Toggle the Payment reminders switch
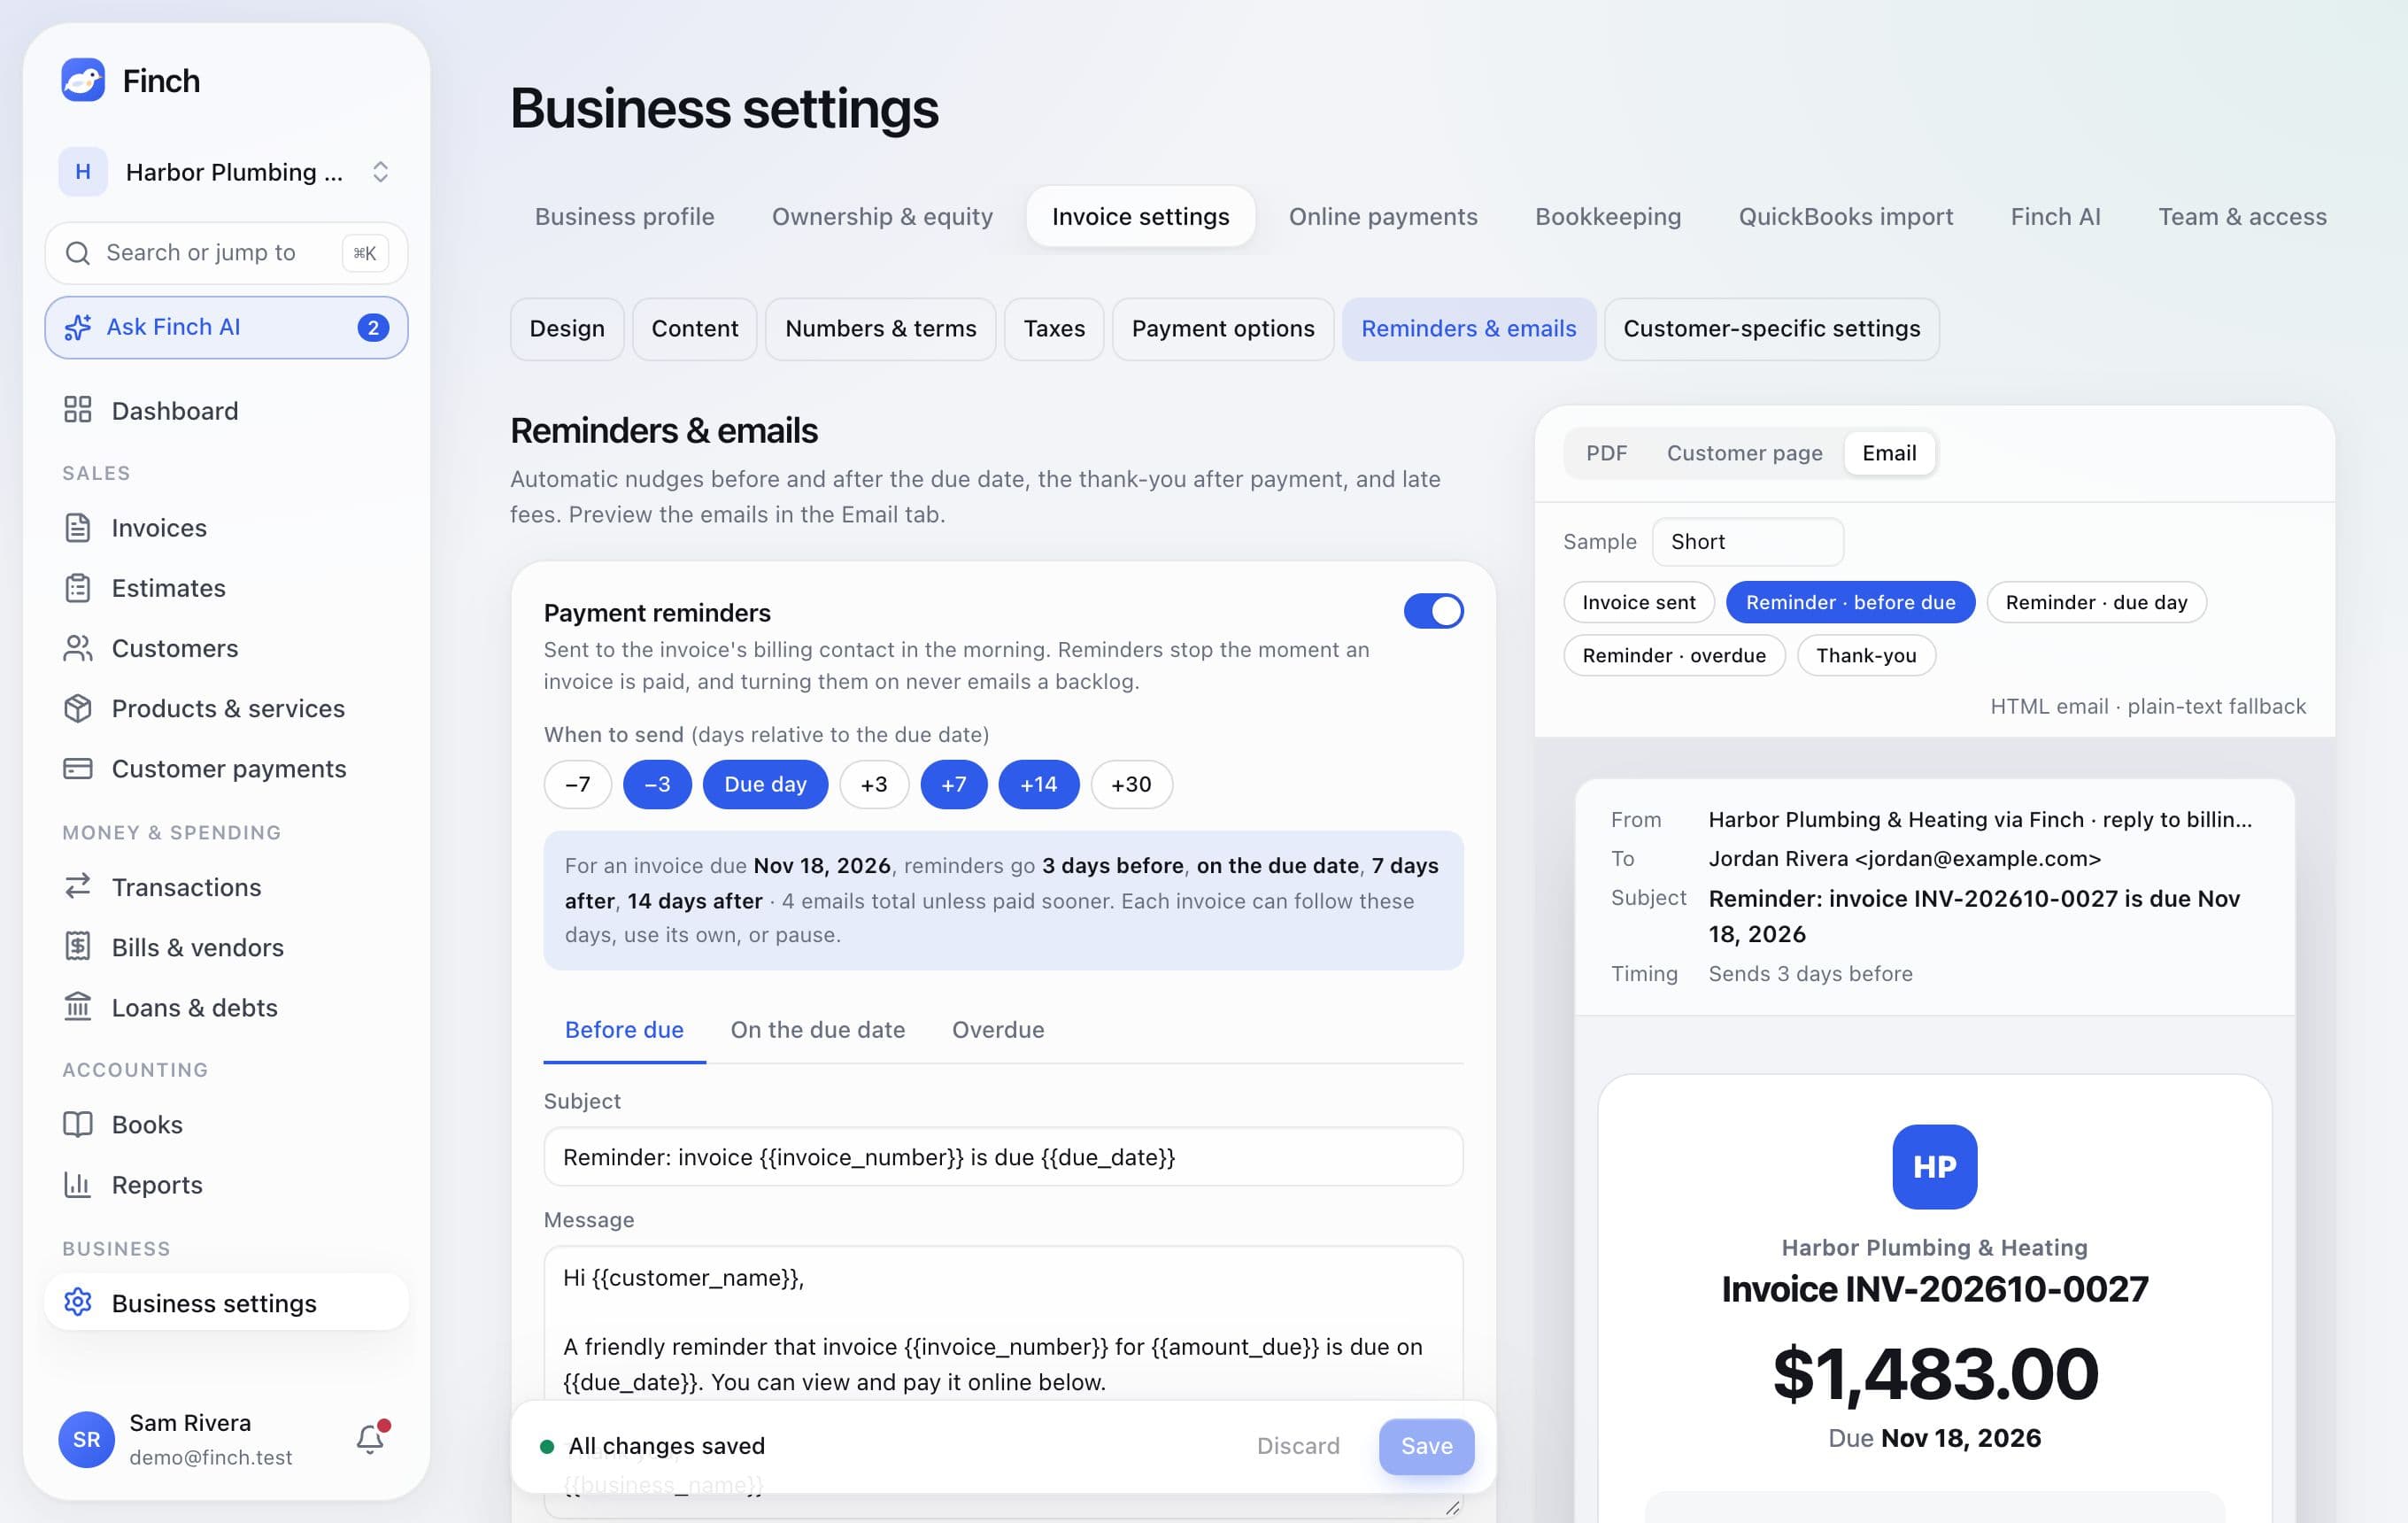 (1433, 611)
